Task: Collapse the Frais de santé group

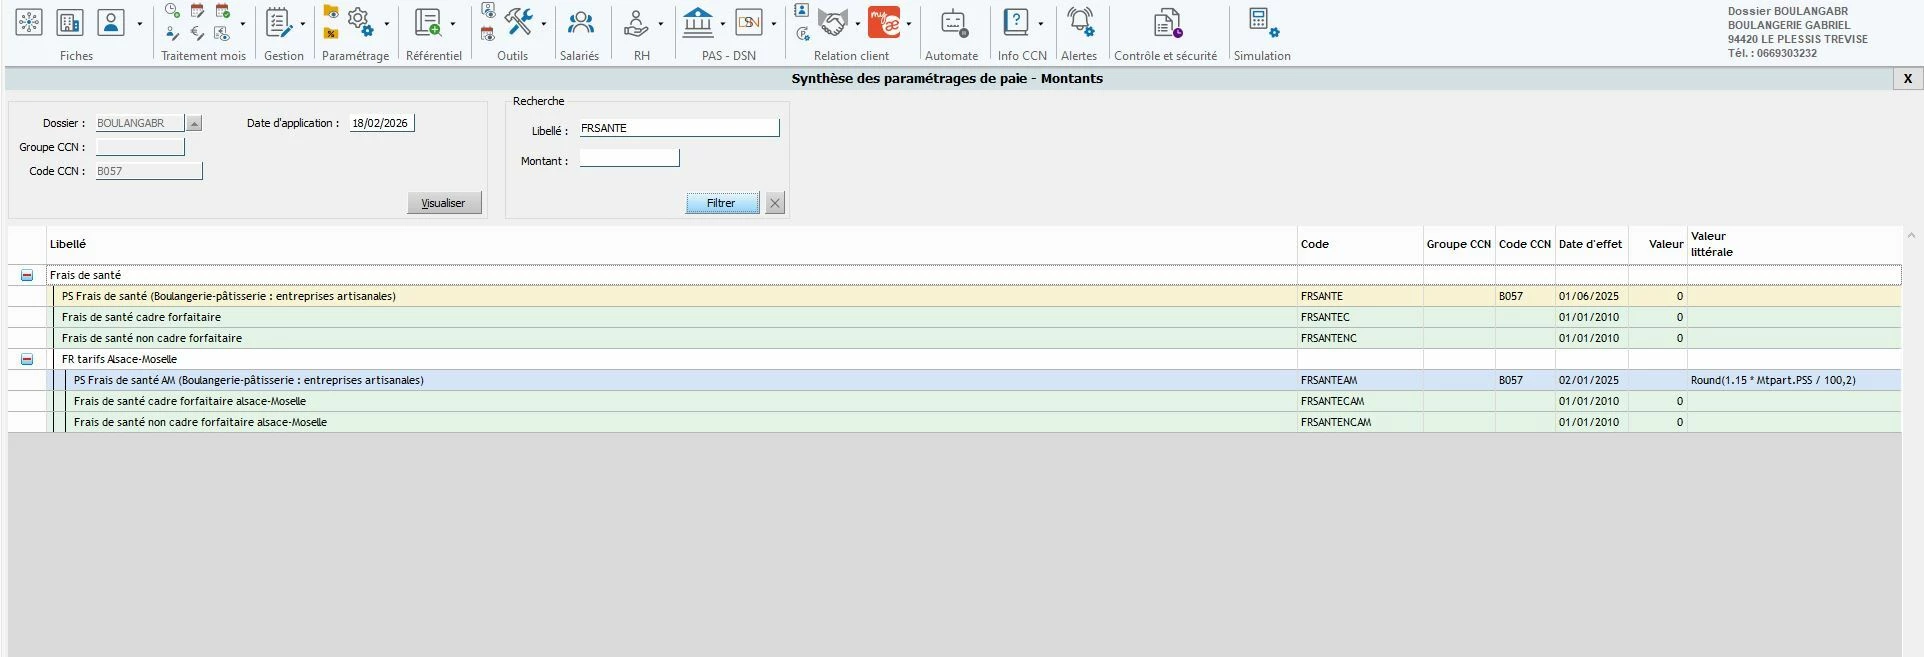Action: [x=27, y=275]
